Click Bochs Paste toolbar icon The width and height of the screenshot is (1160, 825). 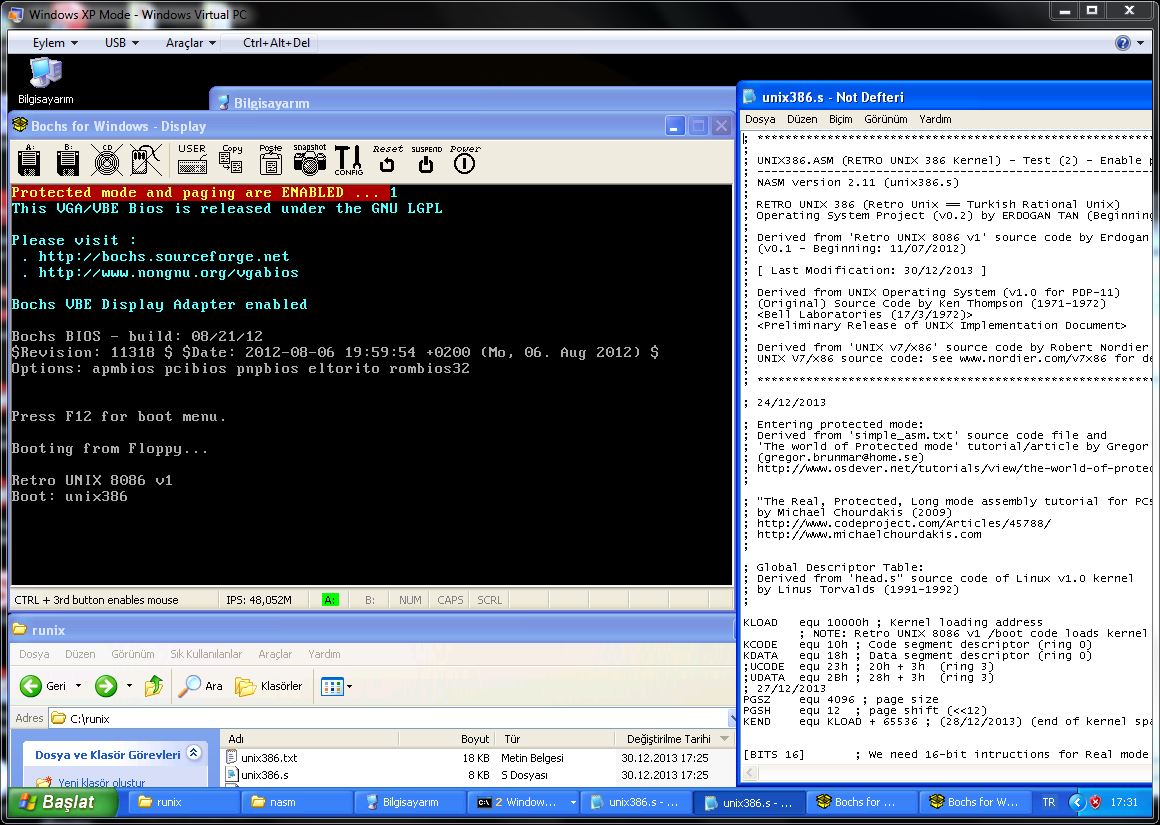point(270,160)
